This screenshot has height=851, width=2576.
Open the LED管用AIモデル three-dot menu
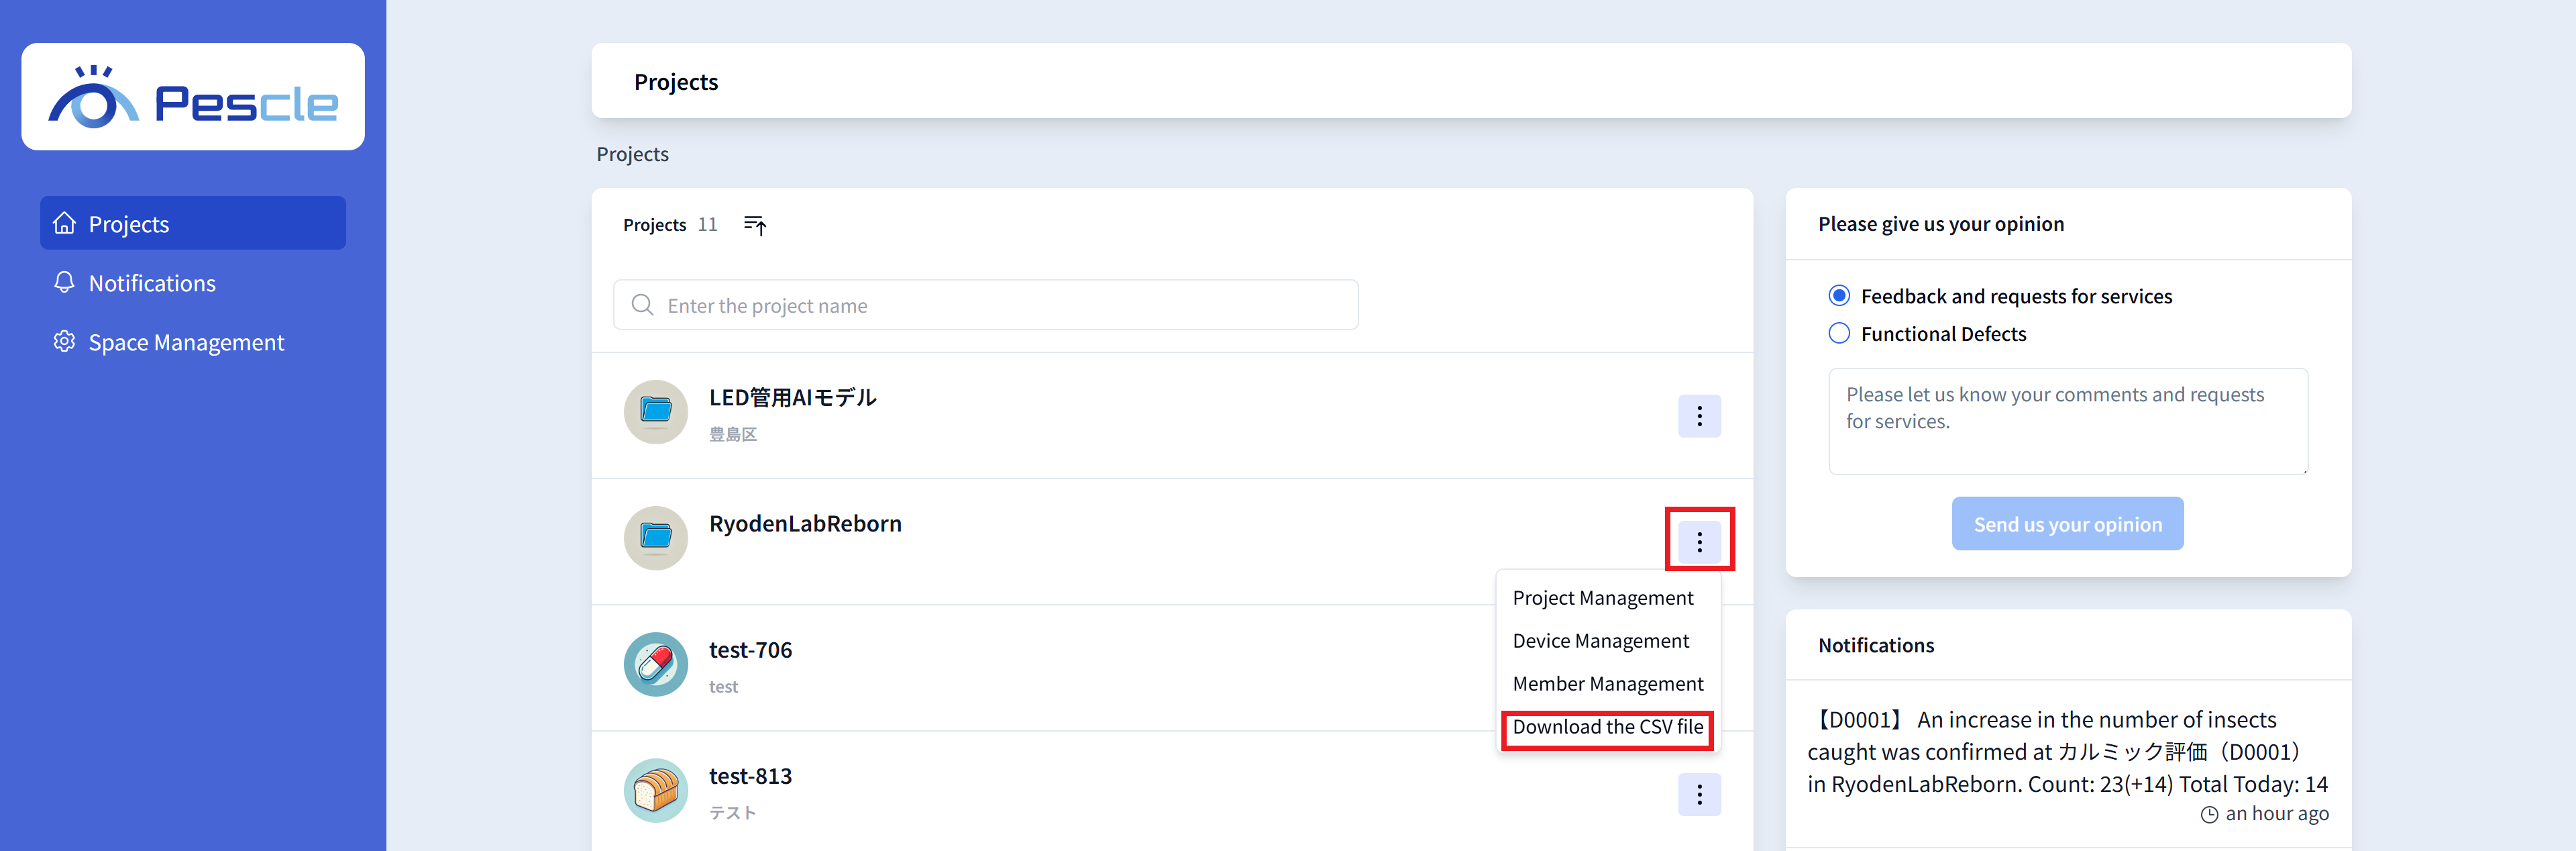(1699, 416)
